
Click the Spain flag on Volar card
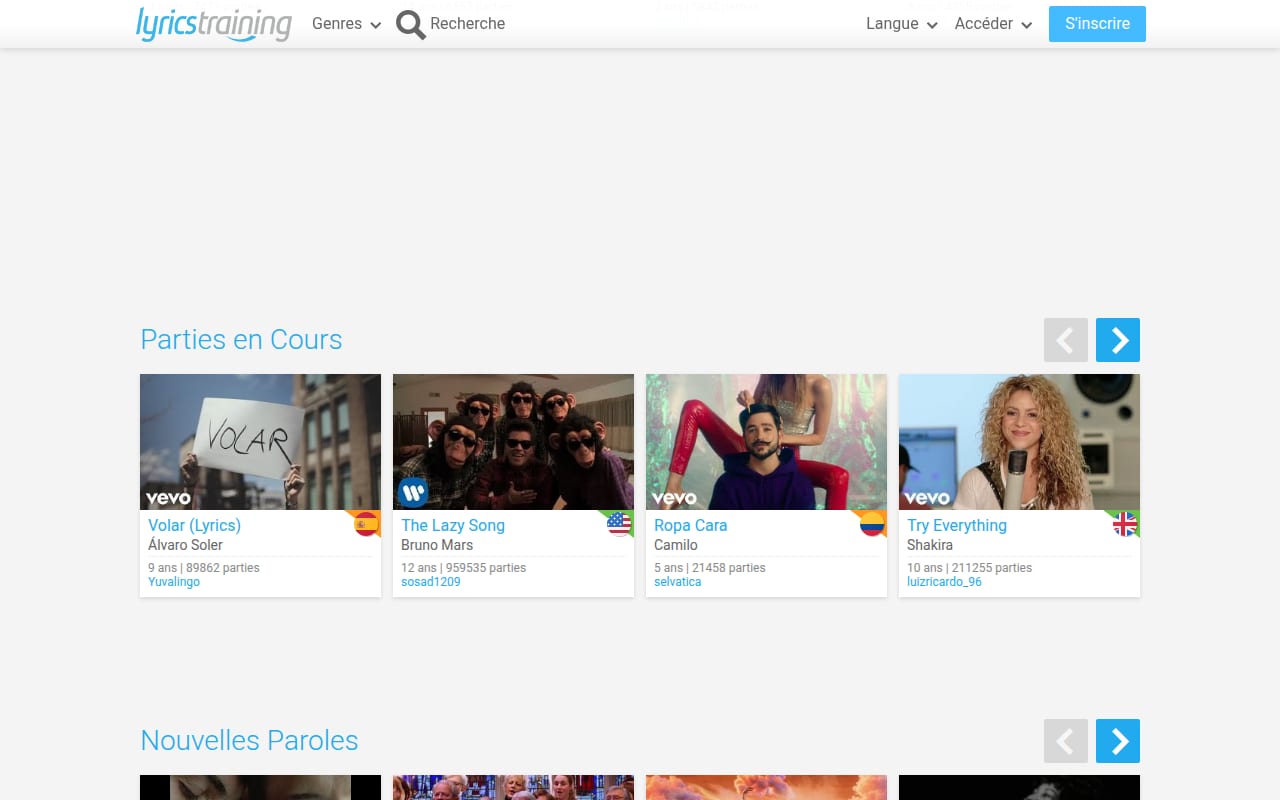click(366, 524)
